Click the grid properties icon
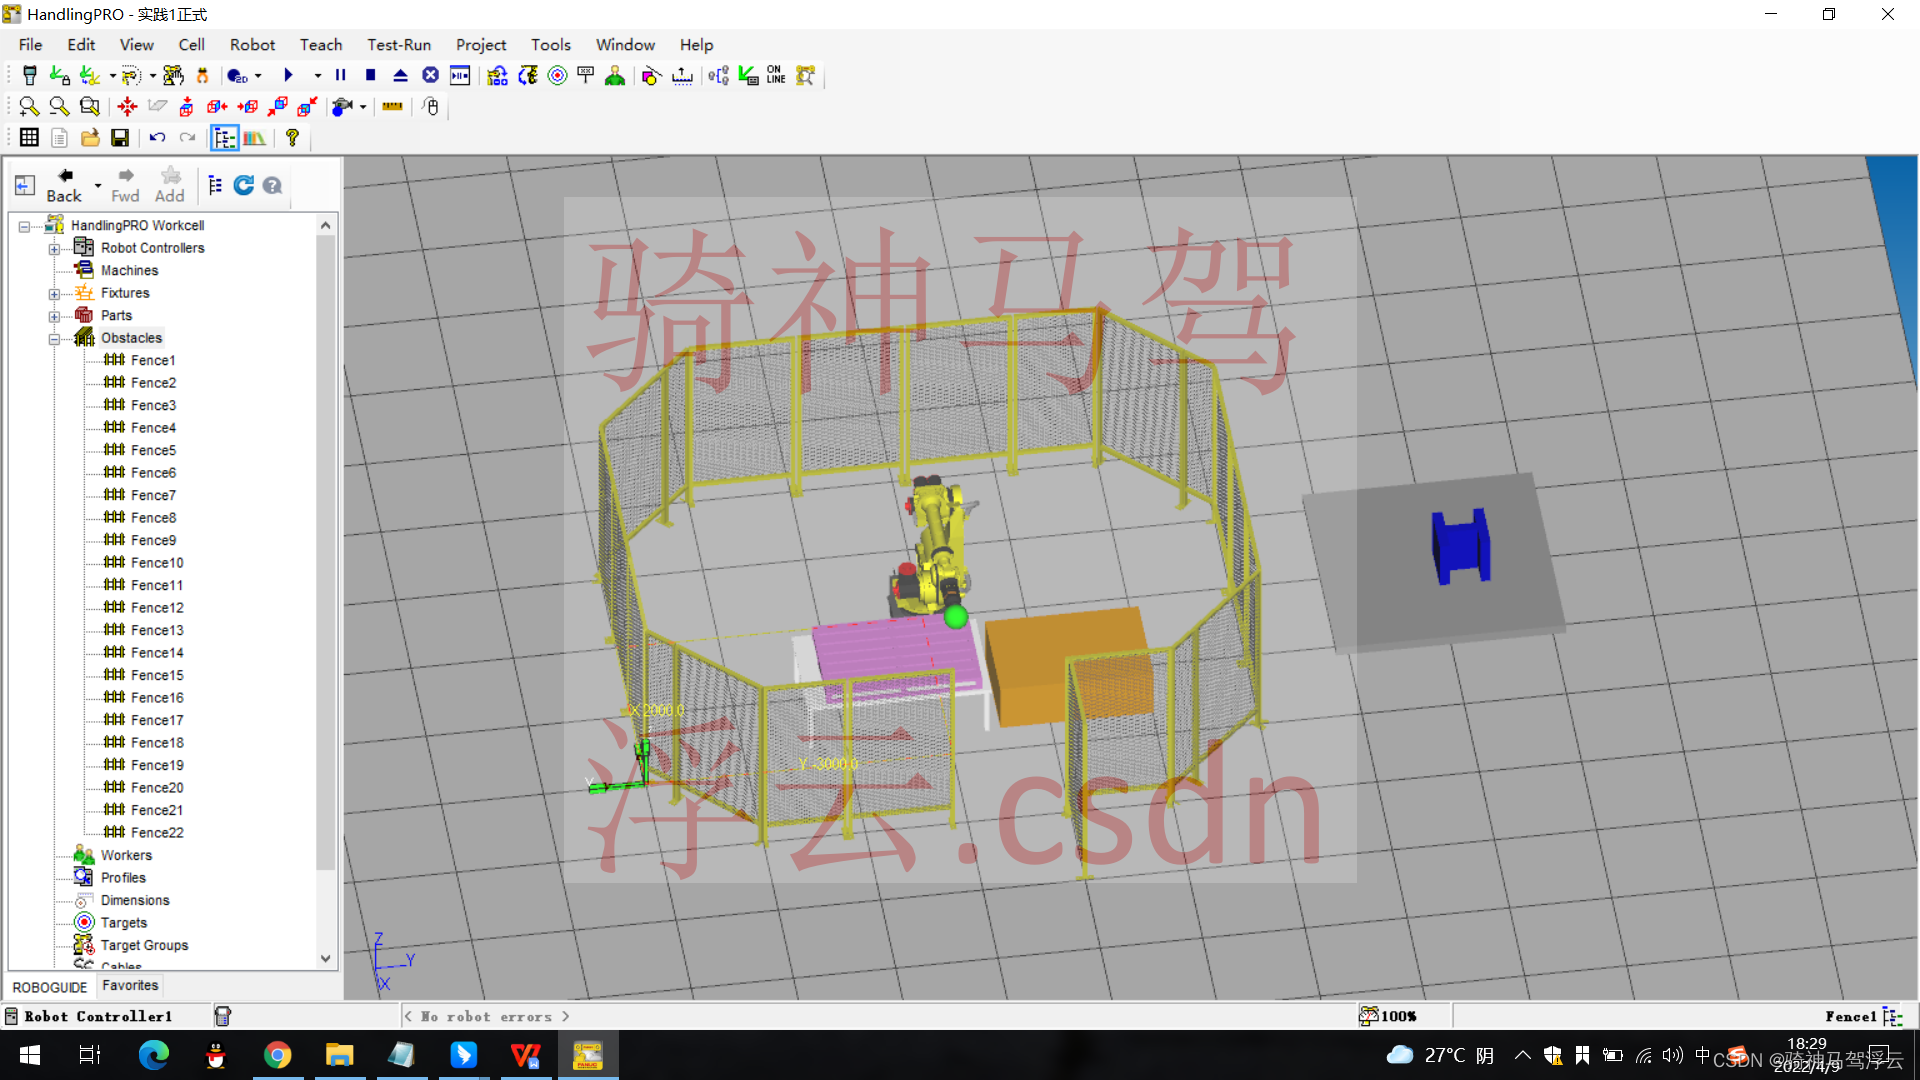The width and height of the screenshot is (1920, 1080). coord(29,138)
